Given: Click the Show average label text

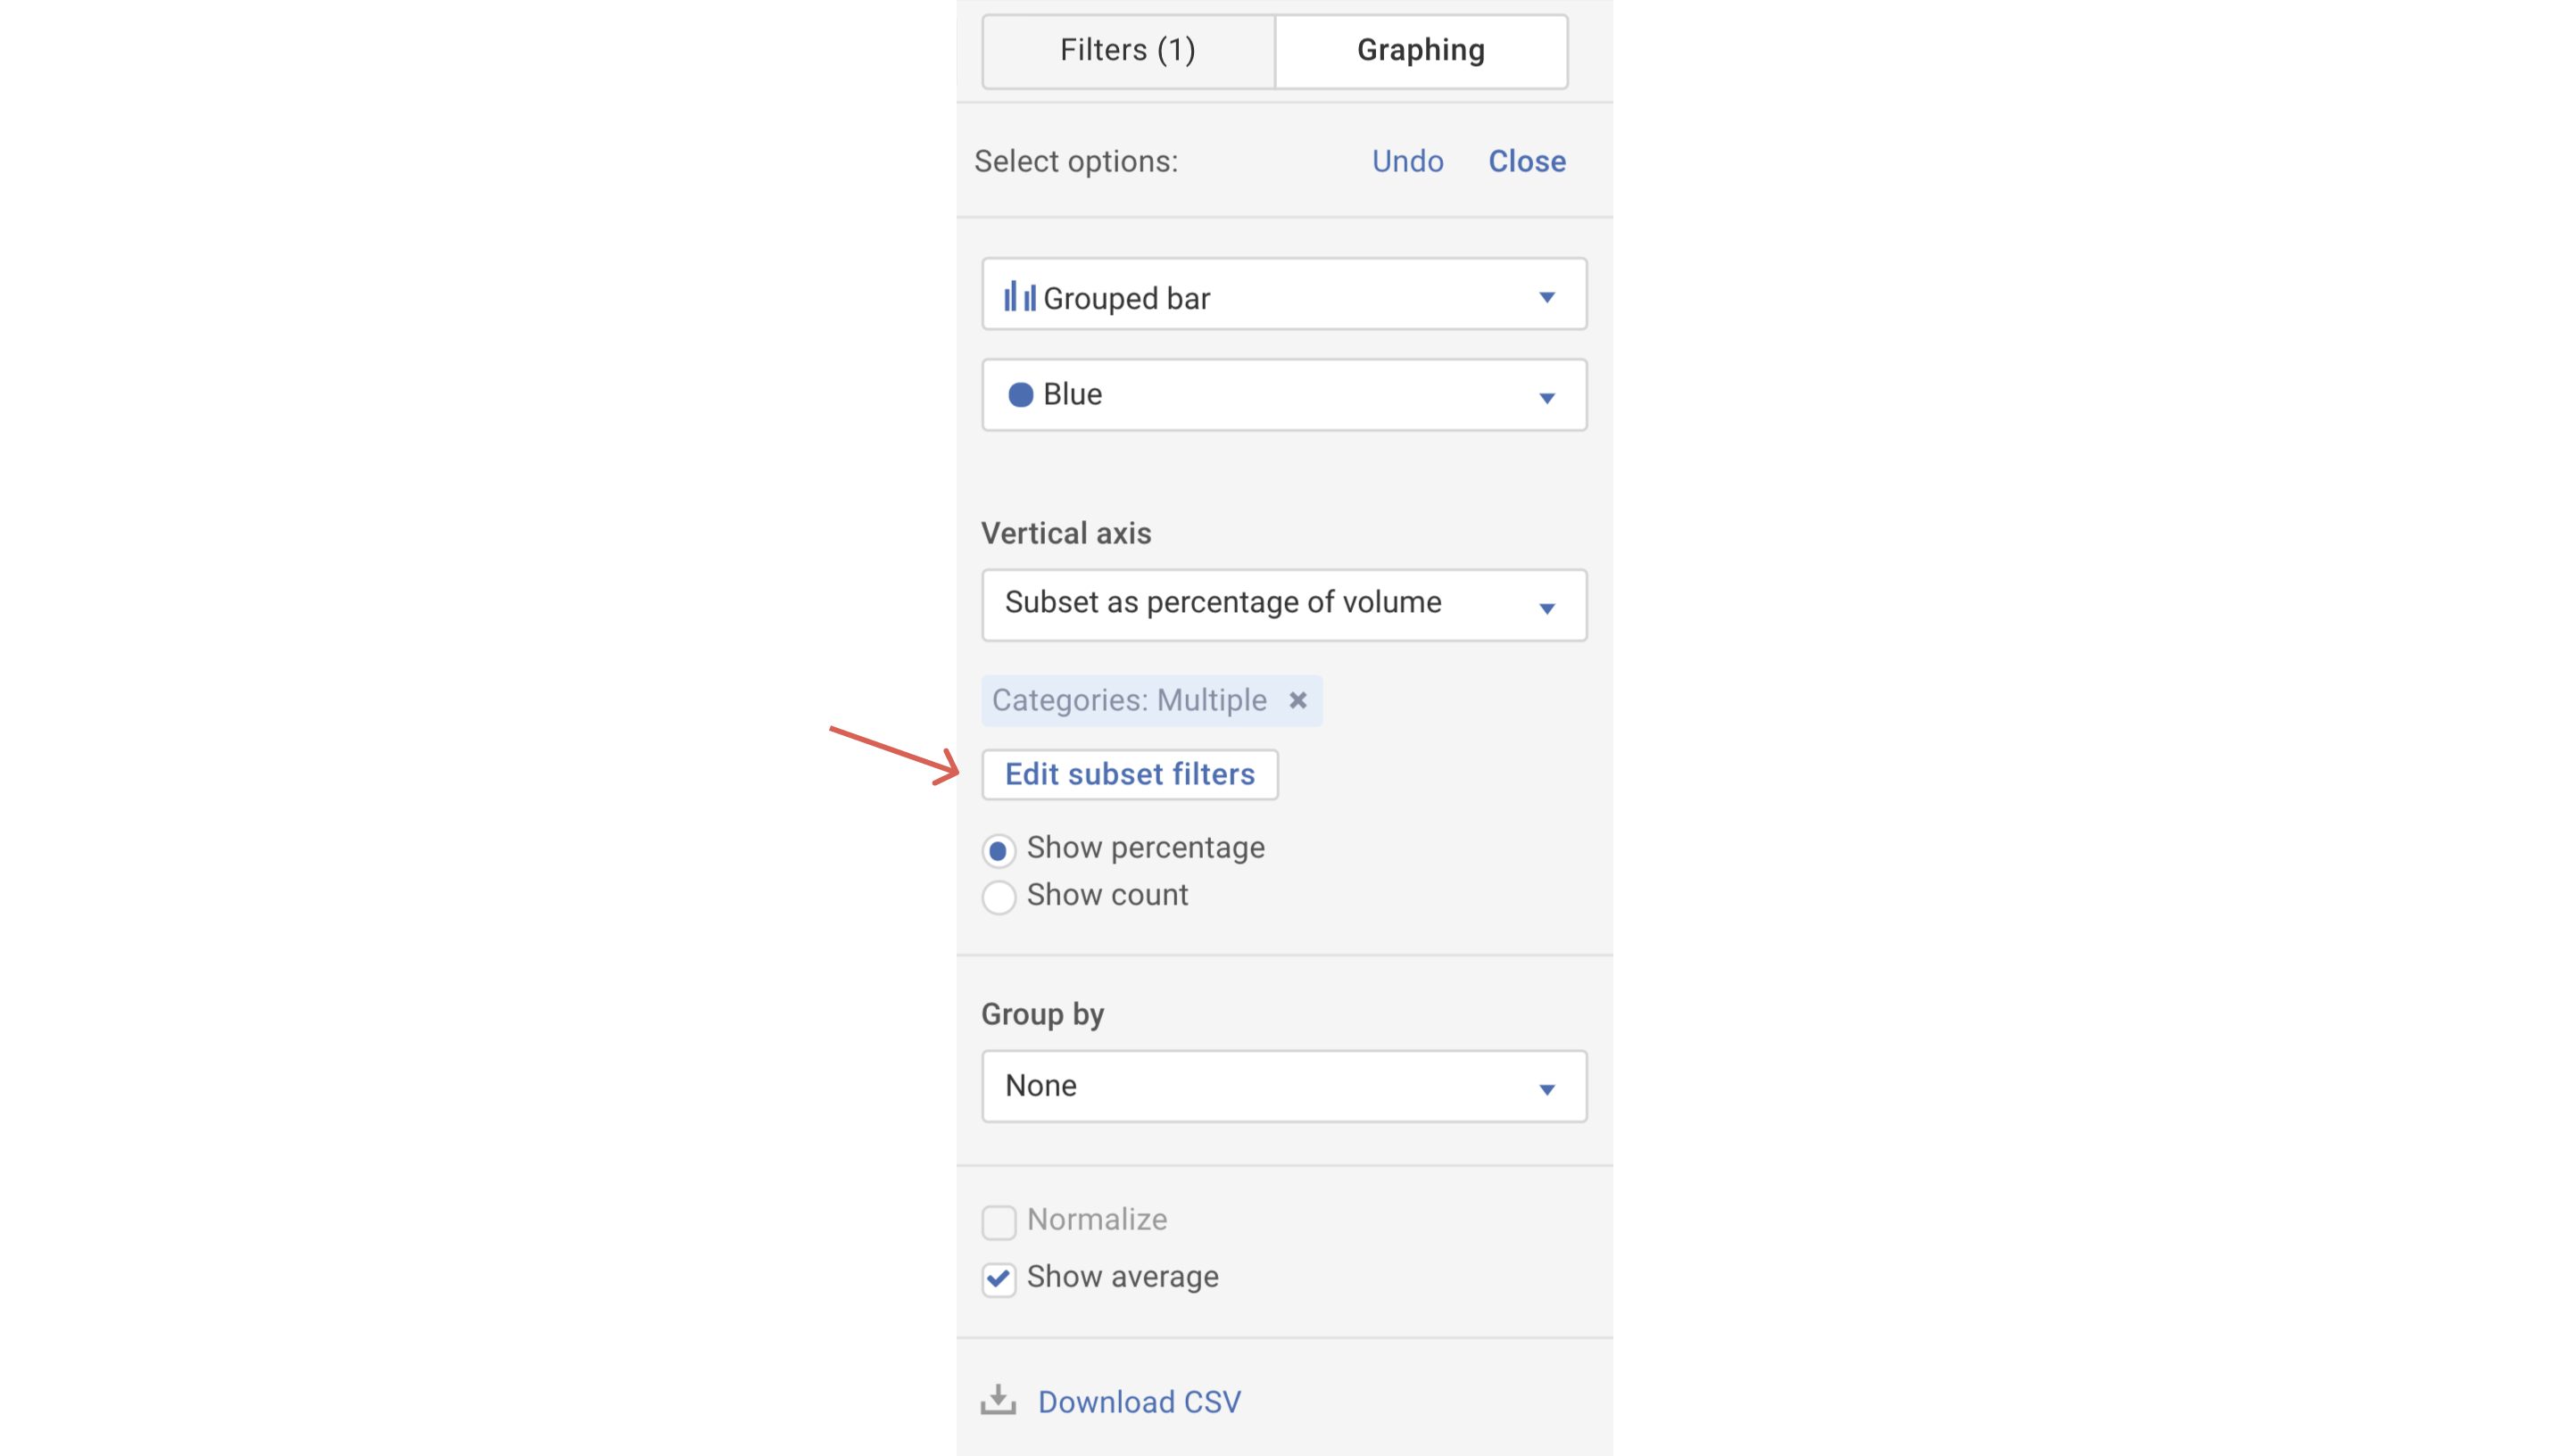Looking at the screenshot, I should [1122, 1276].
